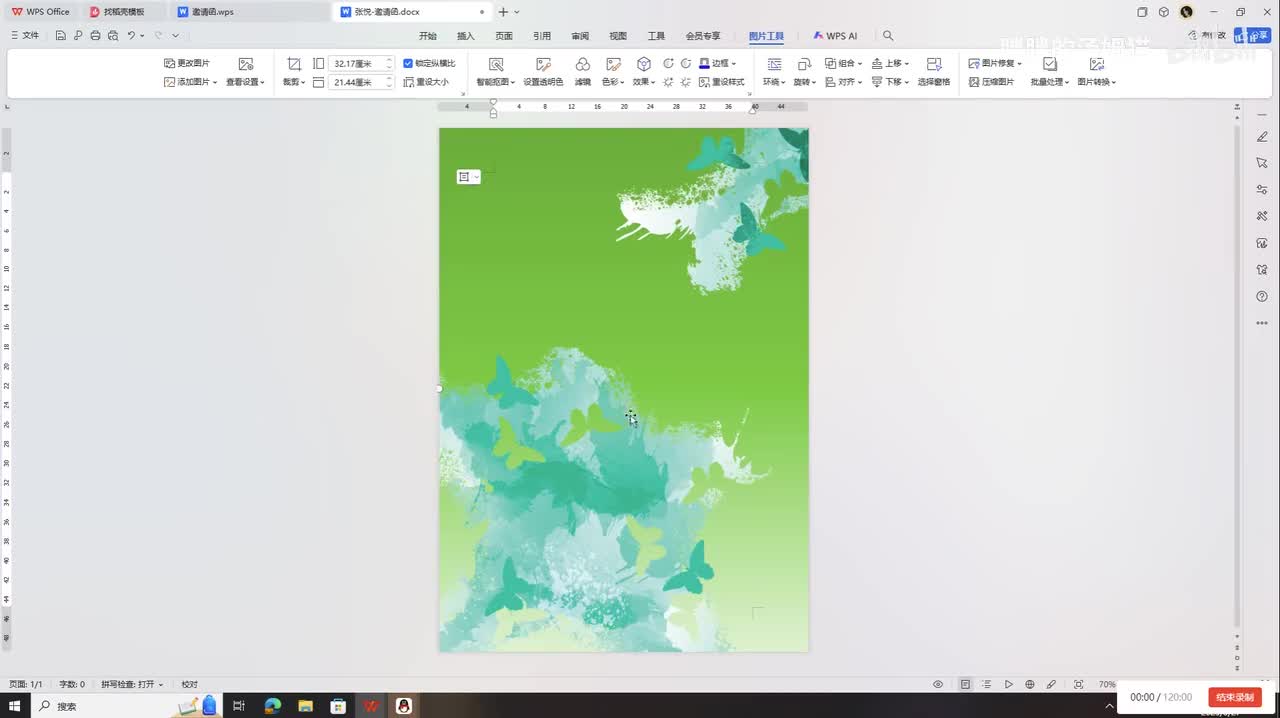Click the new tab plus button

pos(503,12)
